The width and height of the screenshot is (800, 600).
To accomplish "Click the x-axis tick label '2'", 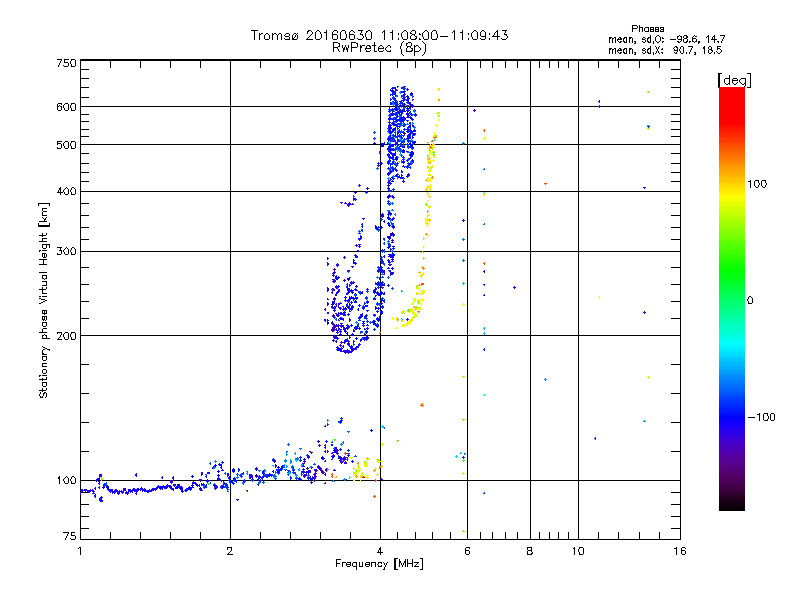I will pos(230,551).
